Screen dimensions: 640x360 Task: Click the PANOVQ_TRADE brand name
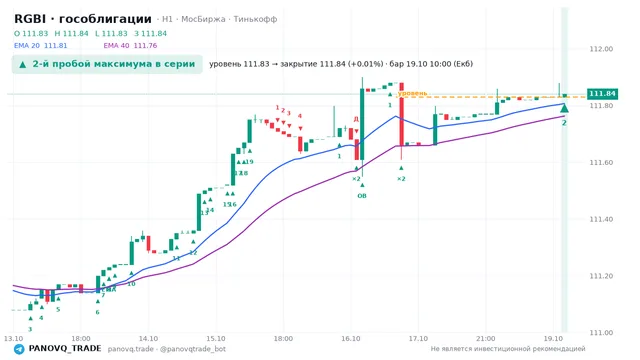[65, 349]
